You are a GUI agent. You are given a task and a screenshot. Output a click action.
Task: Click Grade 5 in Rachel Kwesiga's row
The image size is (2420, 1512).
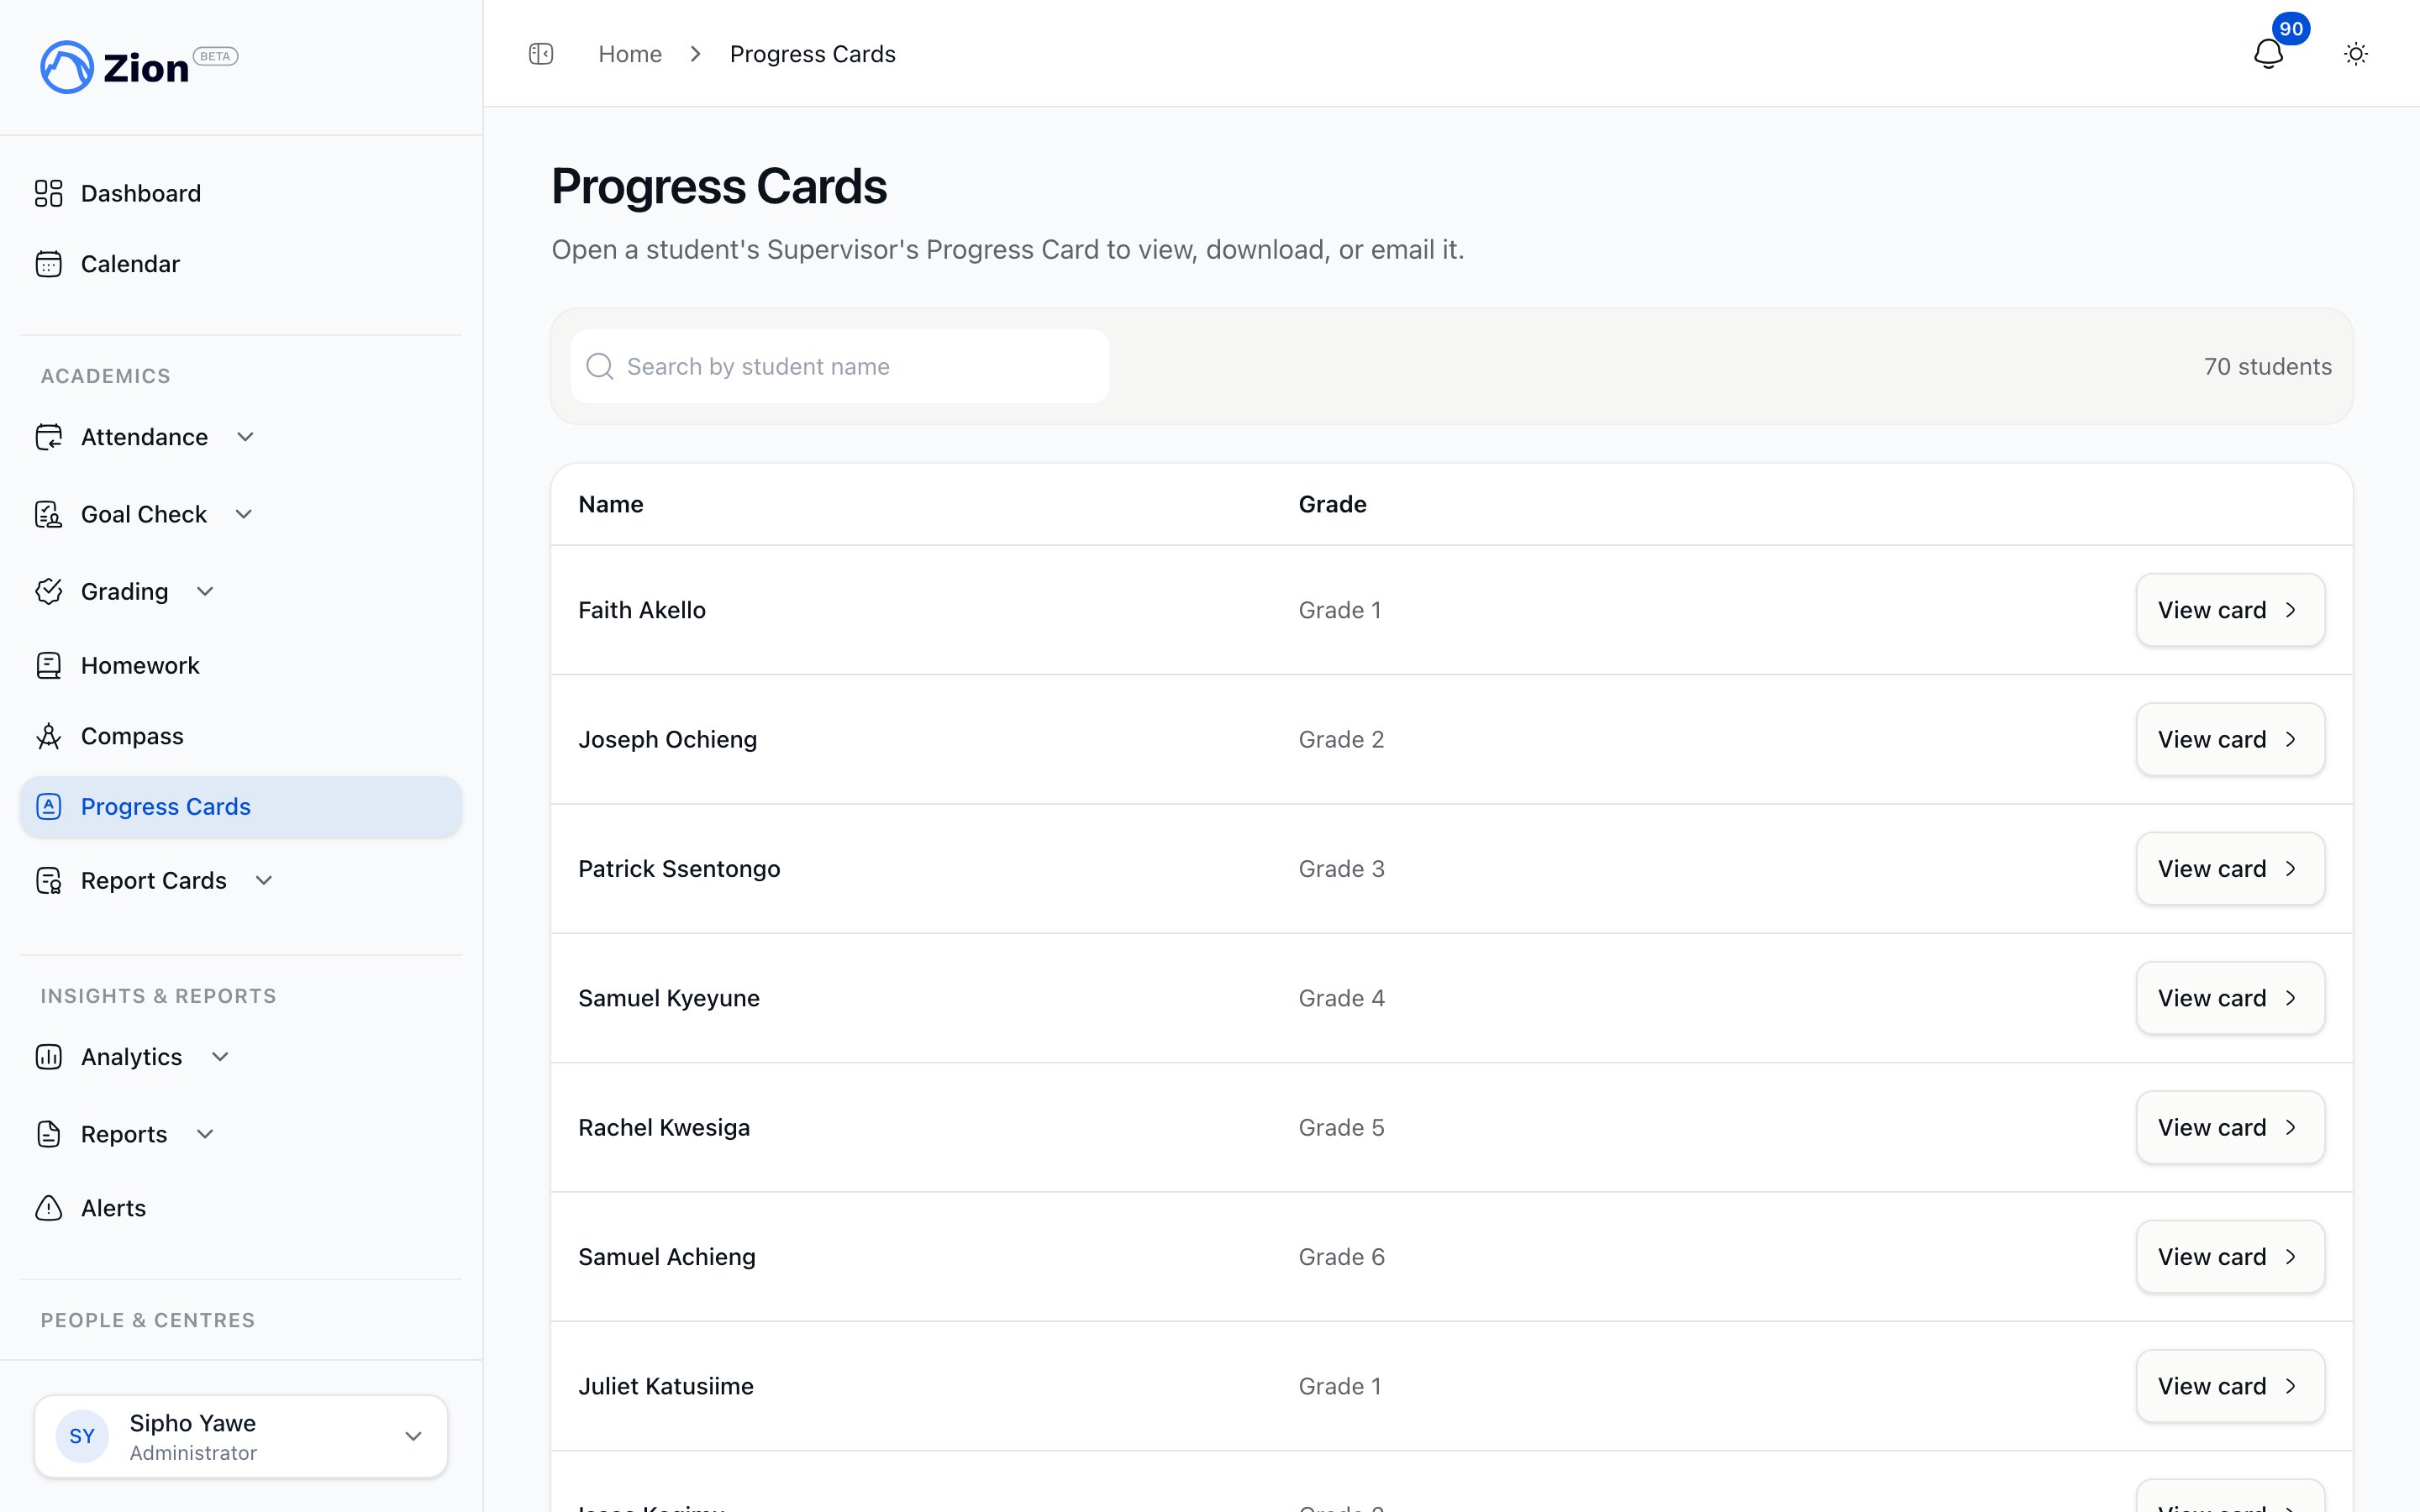coord(1341,1127)
